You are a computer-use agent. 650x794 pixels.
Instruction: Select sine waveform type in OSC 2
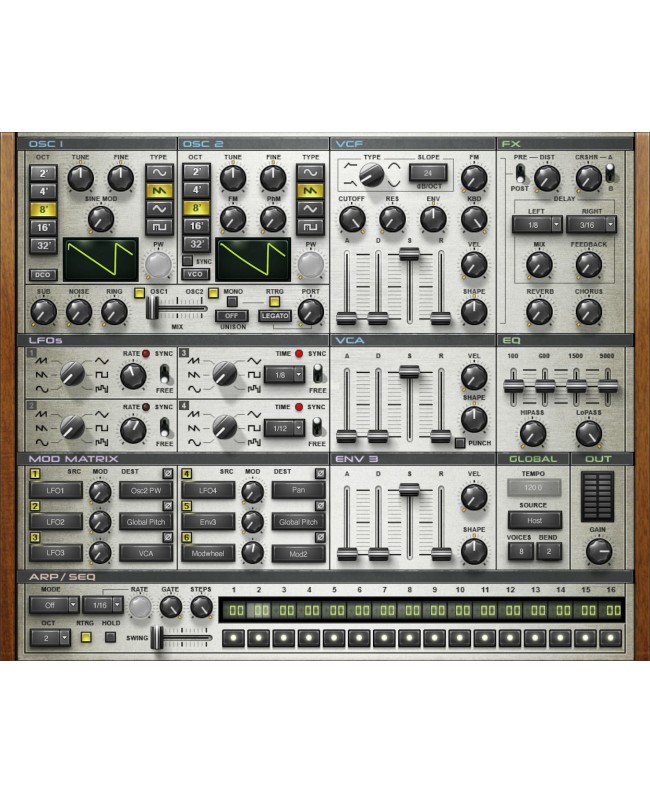pos(310,172)
